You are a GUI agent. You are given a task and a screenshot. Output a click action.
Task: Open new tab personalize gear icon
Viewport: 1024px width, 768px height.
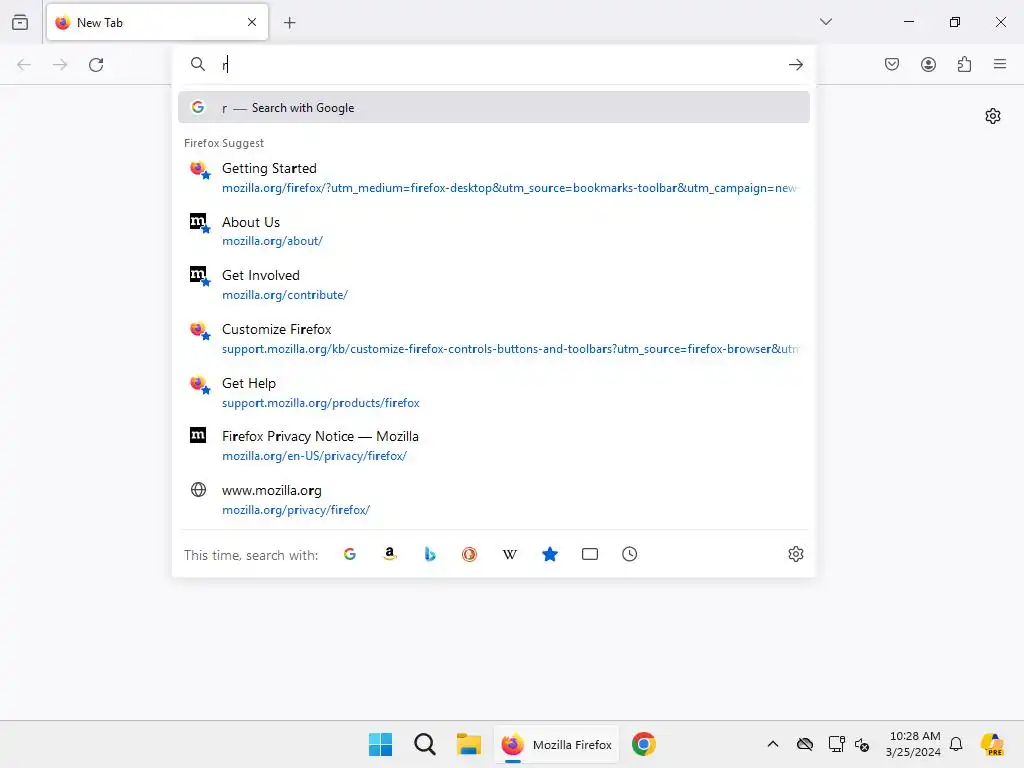coord(993,116)
